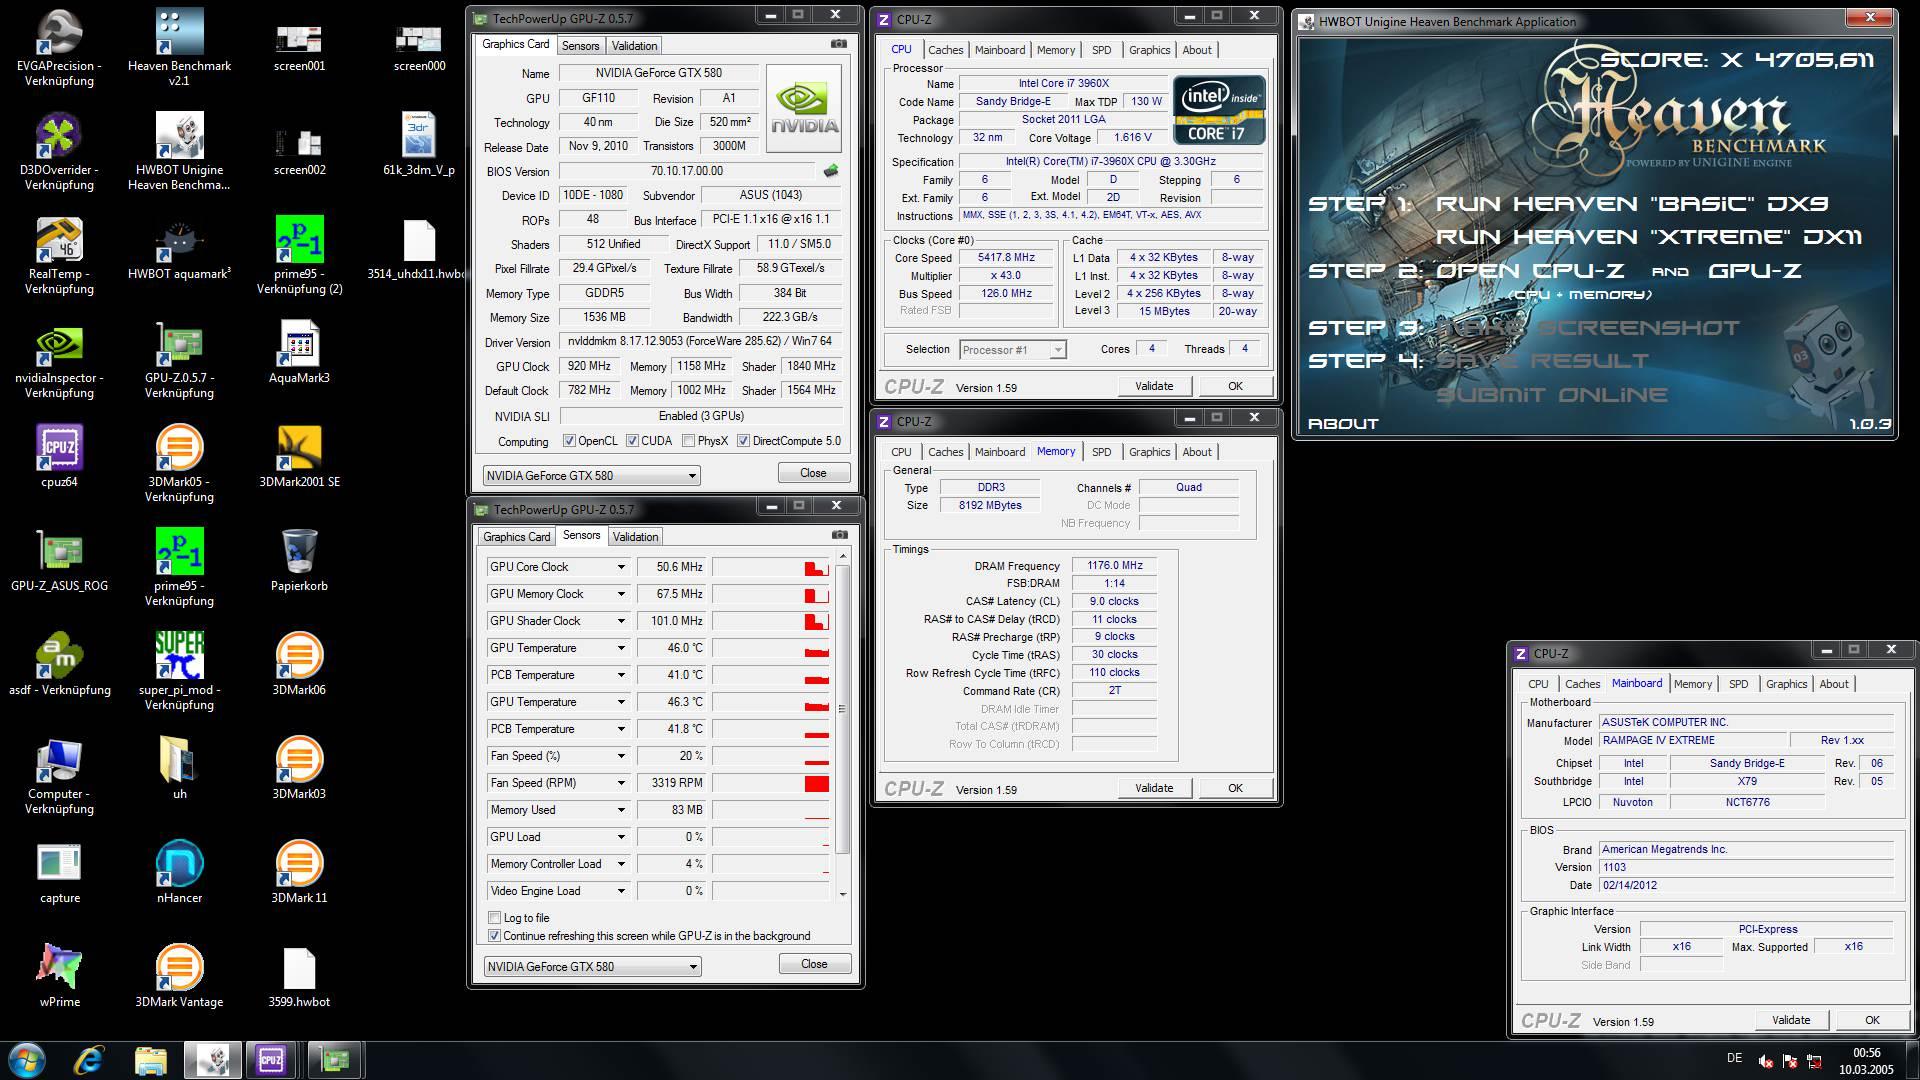This screenshot has width=1920, height=1080.
Task: Click the GPU-Z camera screenshot icon in Graphics Card window
Action: pos(838,44)
